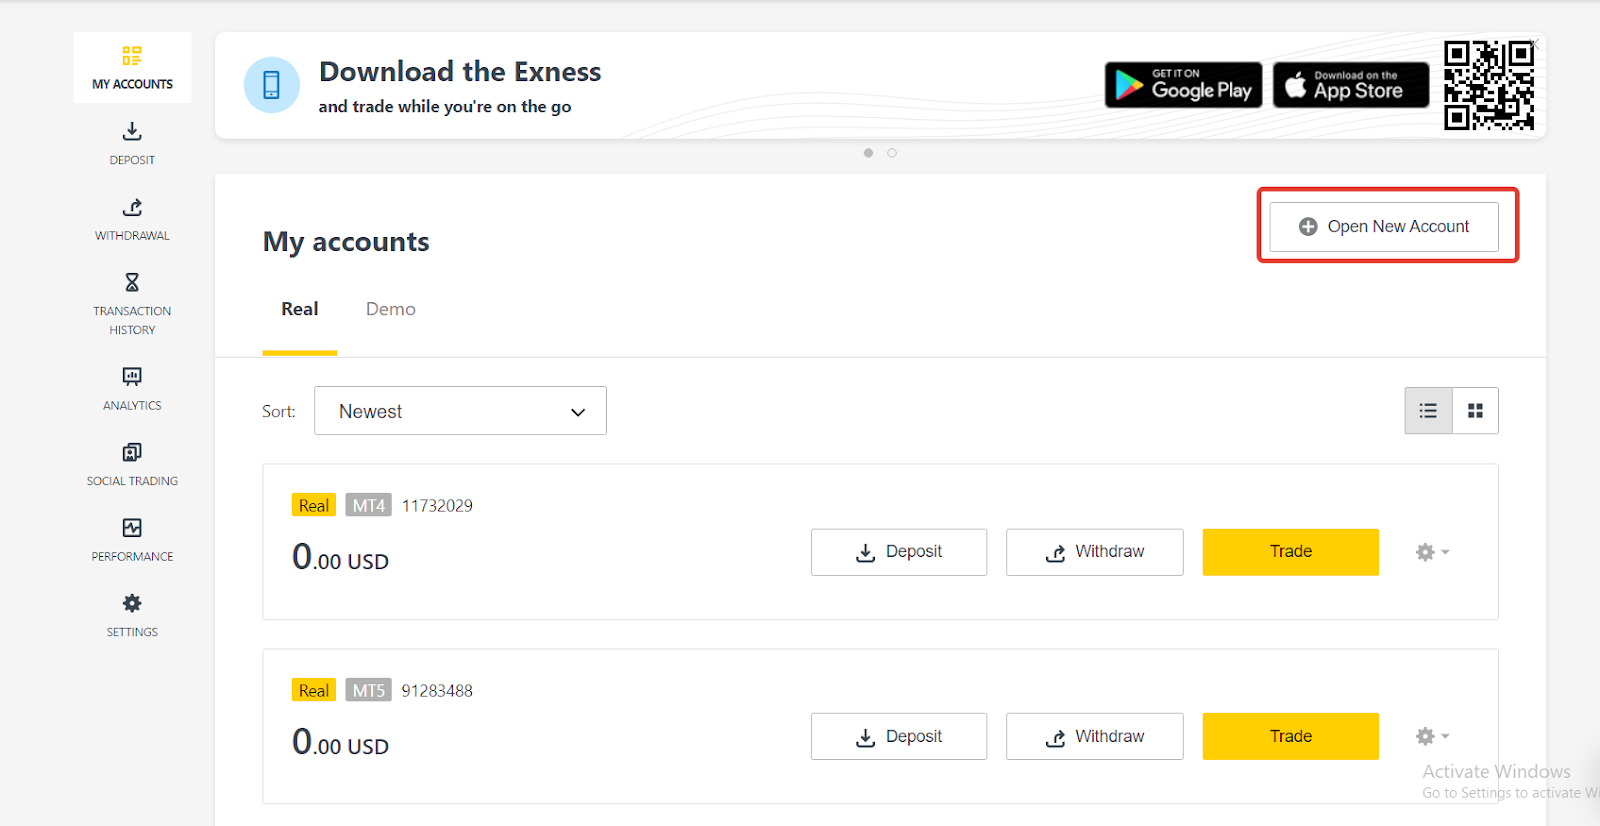Open Settings in the sidebar
This screenshot has height=826, width=1600.
point(132,616)
